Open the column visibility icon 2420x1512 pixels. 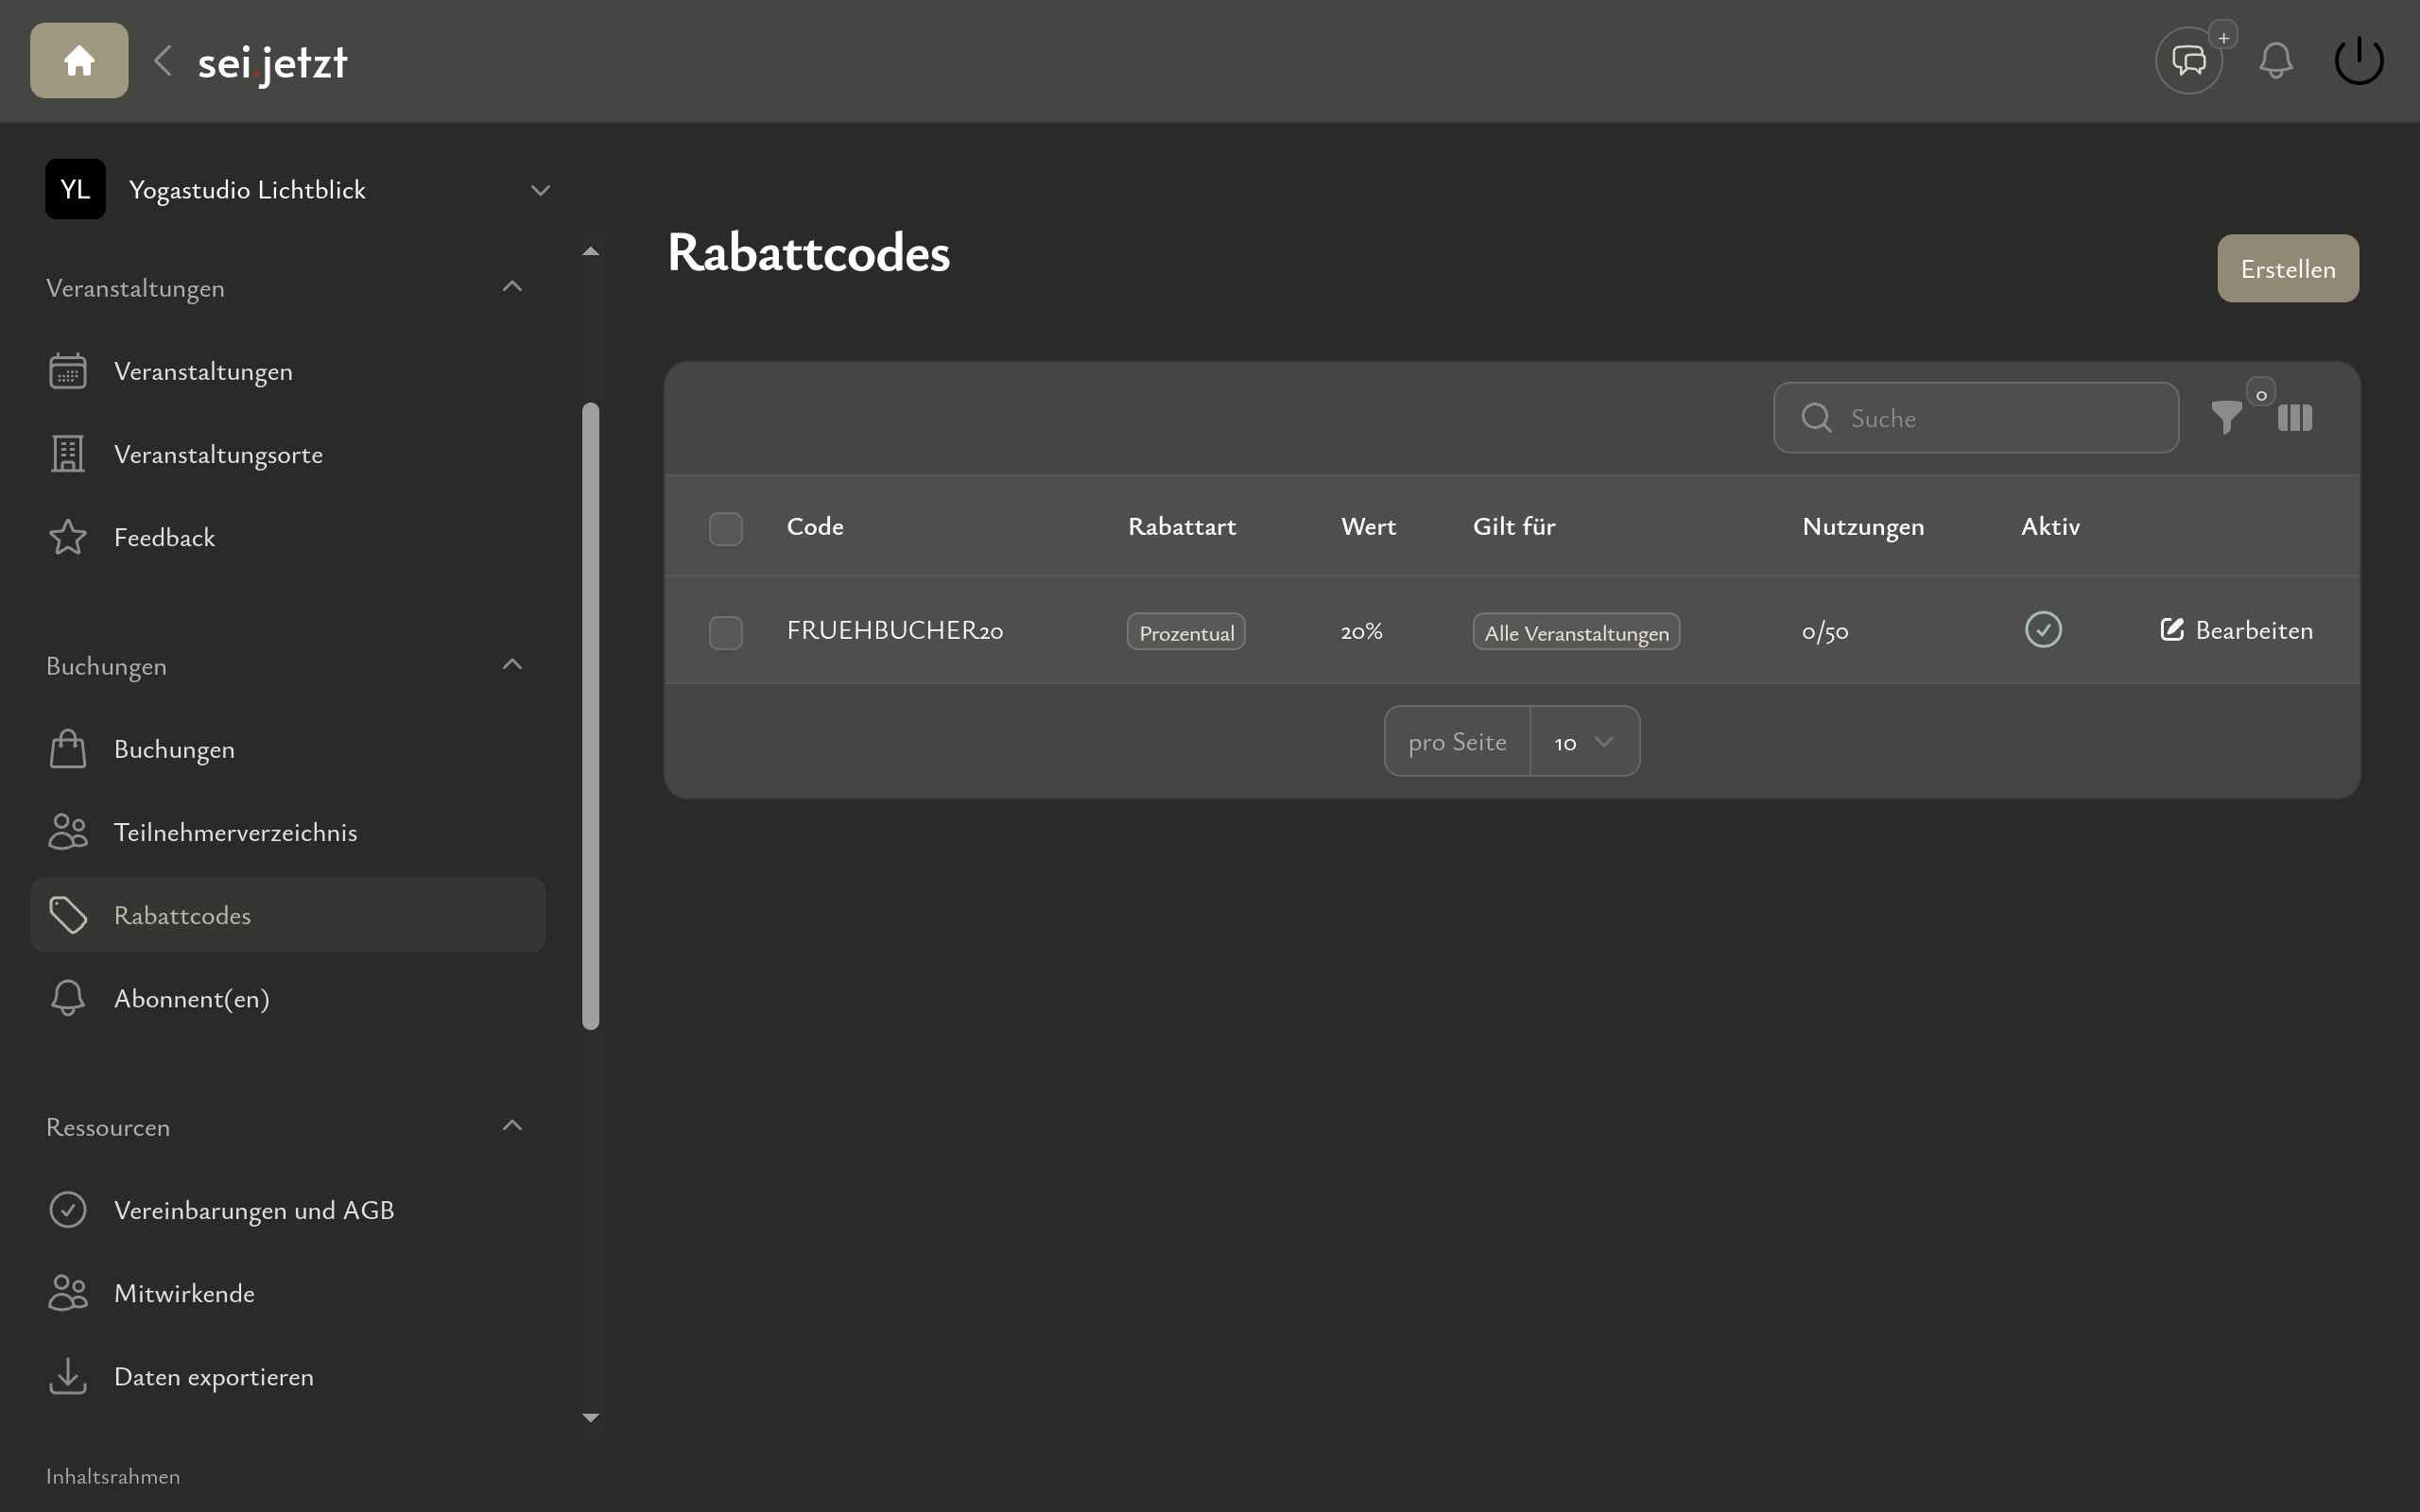coord(2294,417)
